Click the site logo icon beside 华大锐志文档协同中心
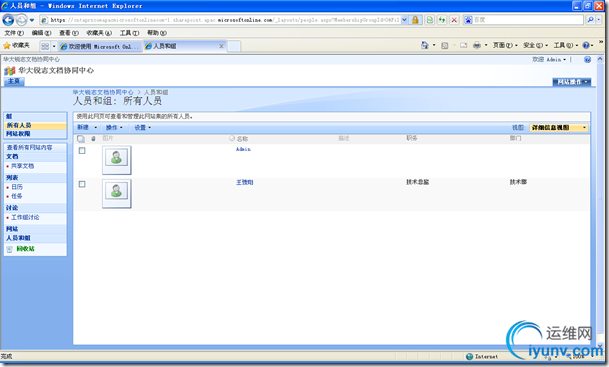 point(9,71)
